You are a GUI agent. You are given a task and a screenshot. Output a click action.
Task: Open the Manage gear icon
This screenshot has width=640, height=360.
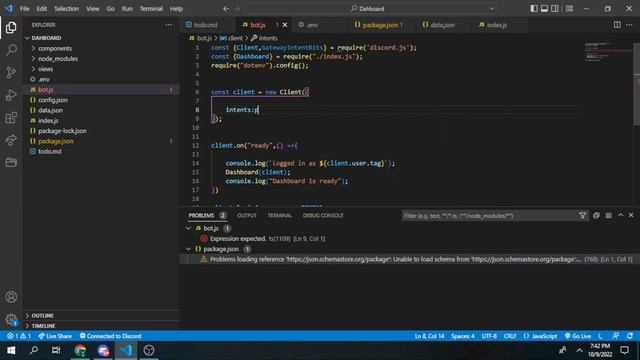point(11,319)
